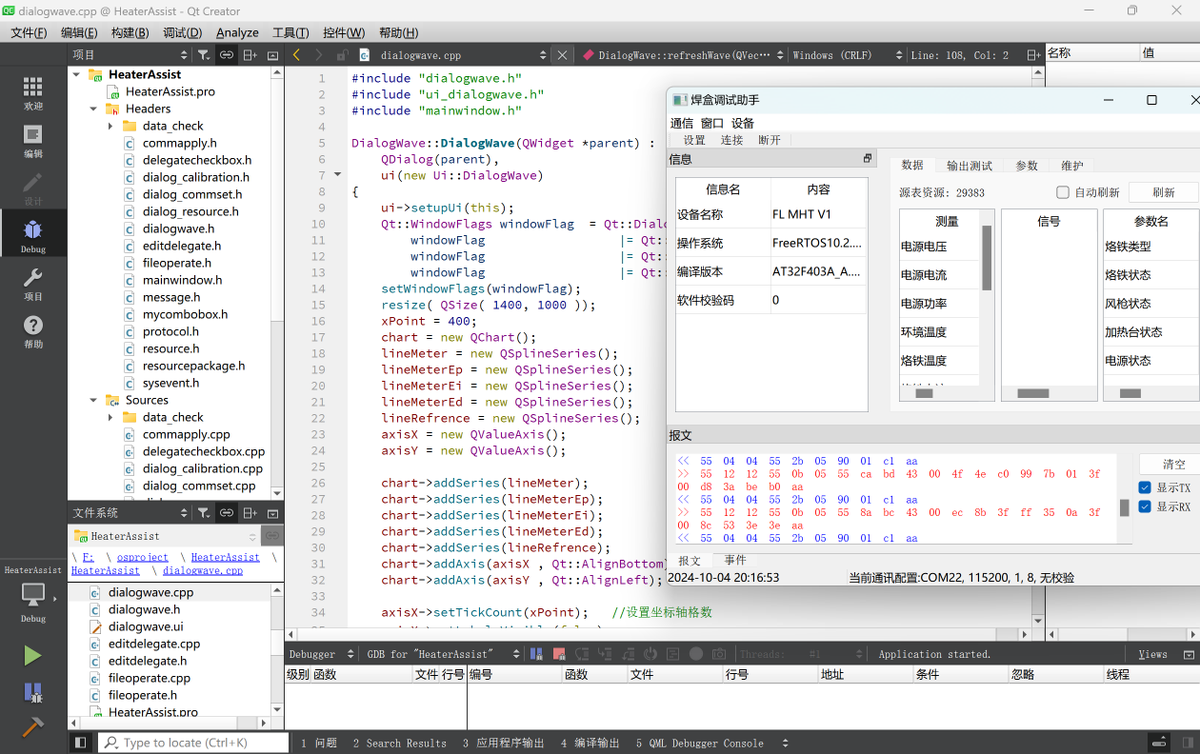
Task: Float the 信息 dock panel icon
Action: (868, 159)
